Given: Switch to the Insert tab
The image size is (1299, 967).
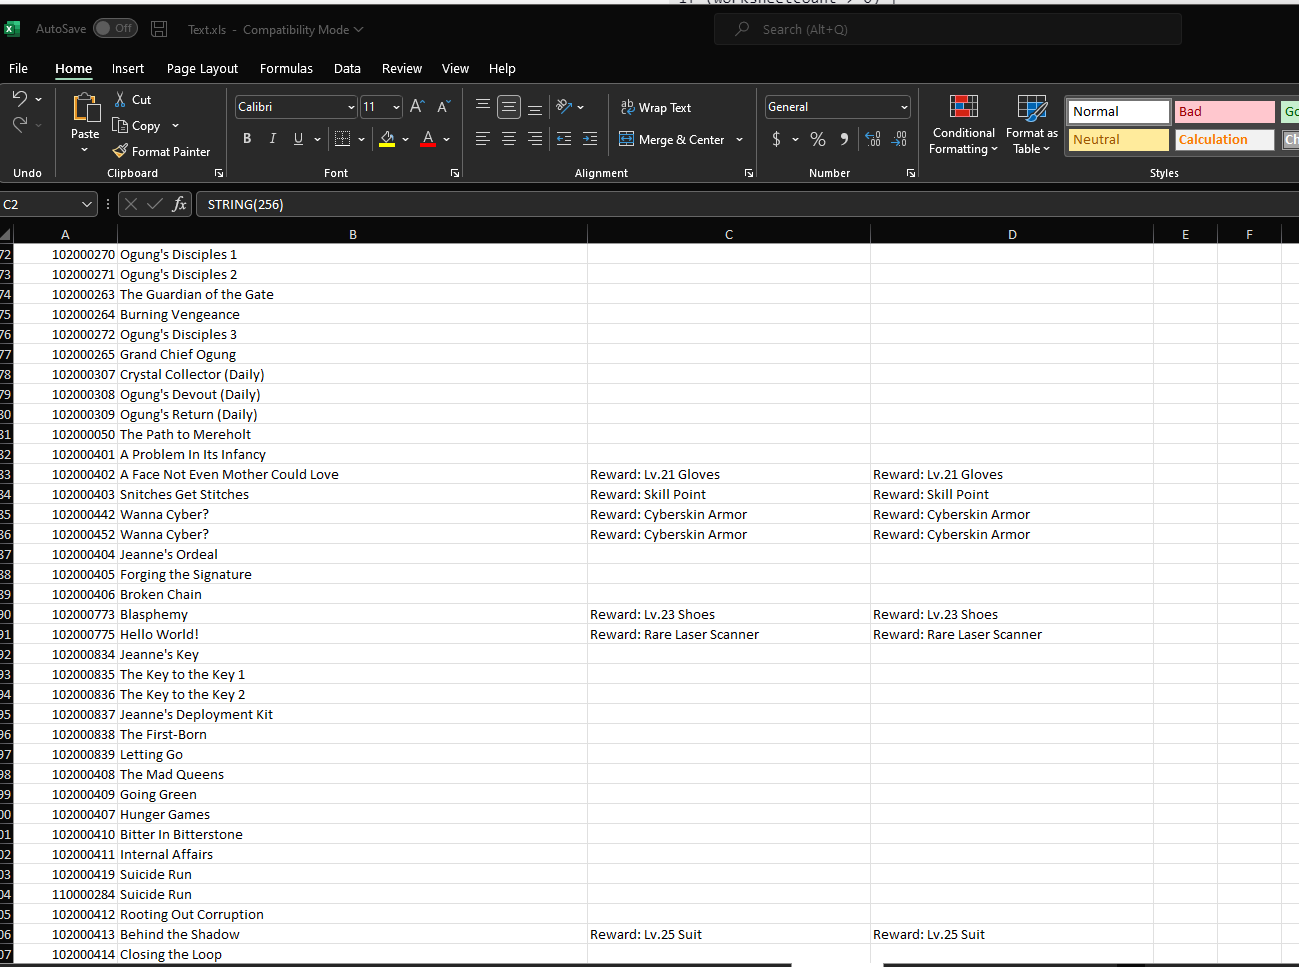Looking at the screenshot, I should [x=128, y=68].
